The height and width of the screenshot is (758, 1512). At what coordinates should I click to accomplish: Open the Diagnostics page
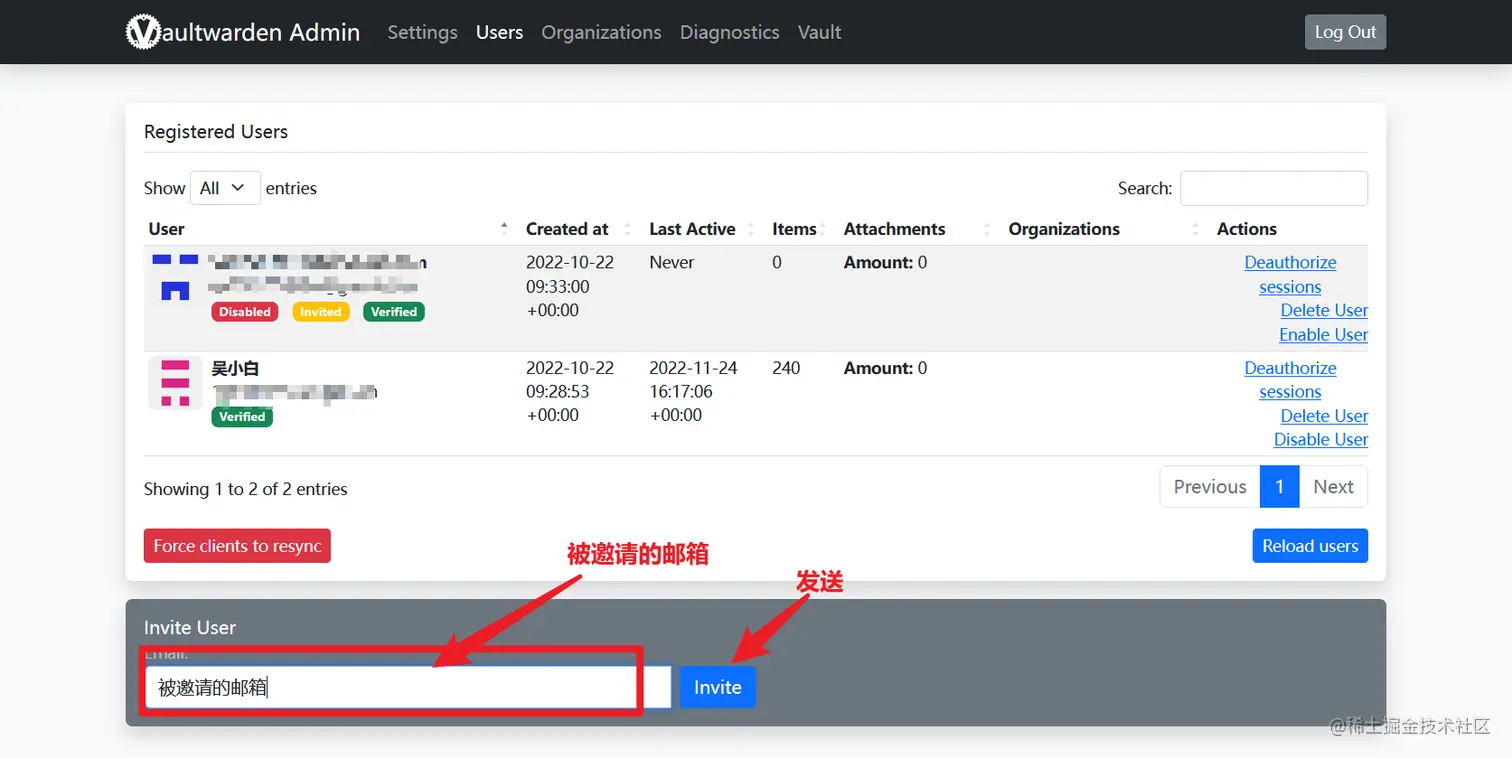point(729,32)
